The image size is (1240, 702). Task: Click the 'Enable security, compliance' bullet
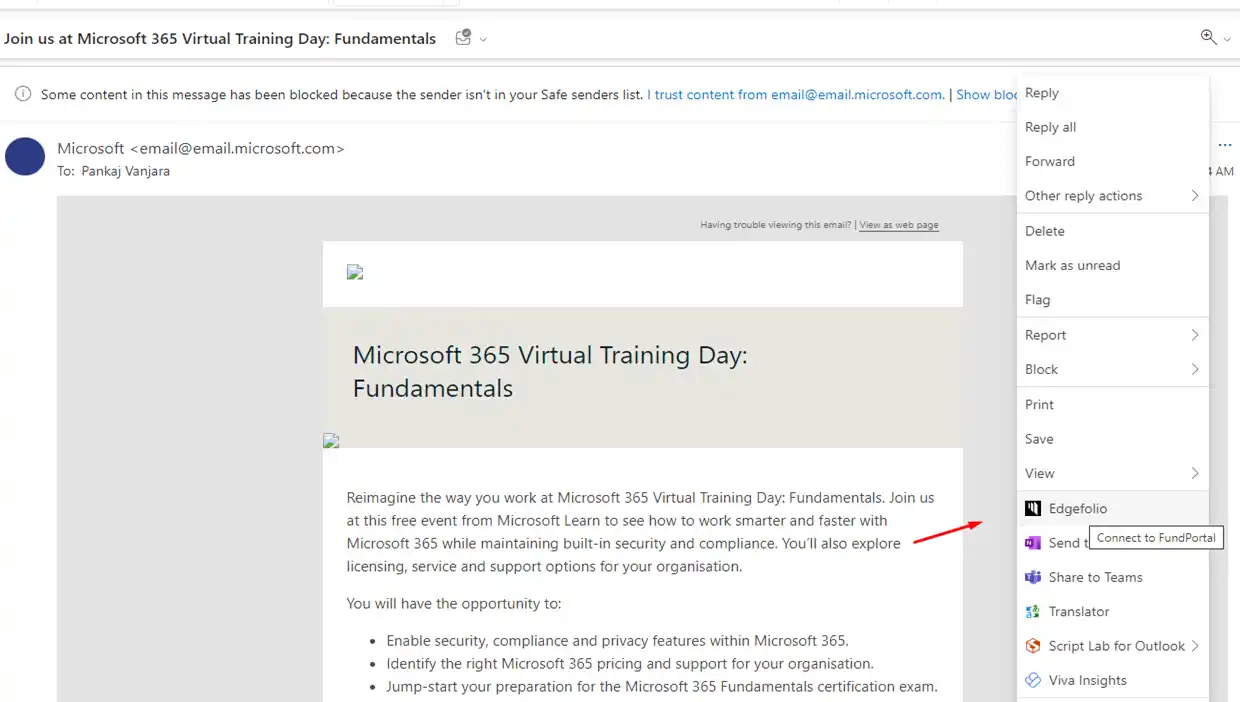point(617,641)
